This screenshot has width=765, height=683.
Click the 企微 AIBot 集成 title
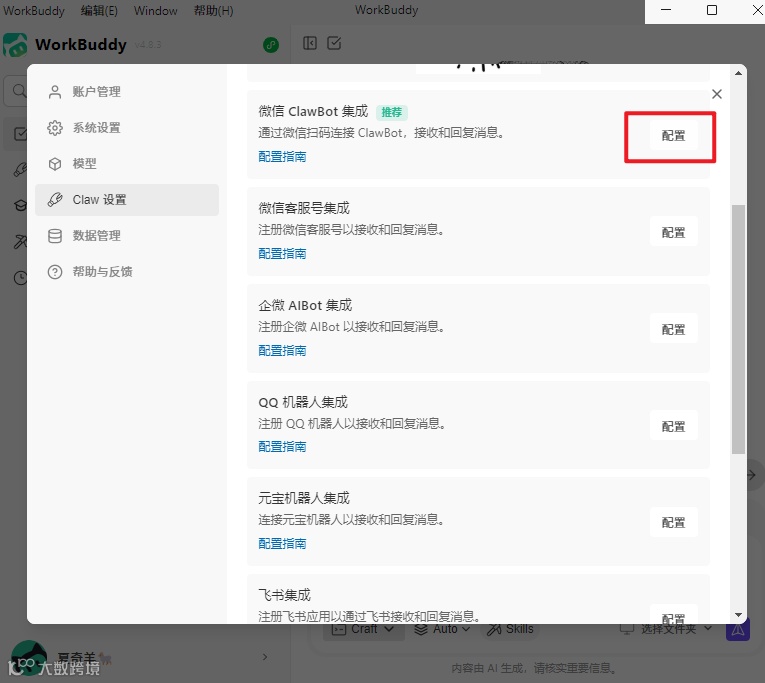click(x=305, y=305)
